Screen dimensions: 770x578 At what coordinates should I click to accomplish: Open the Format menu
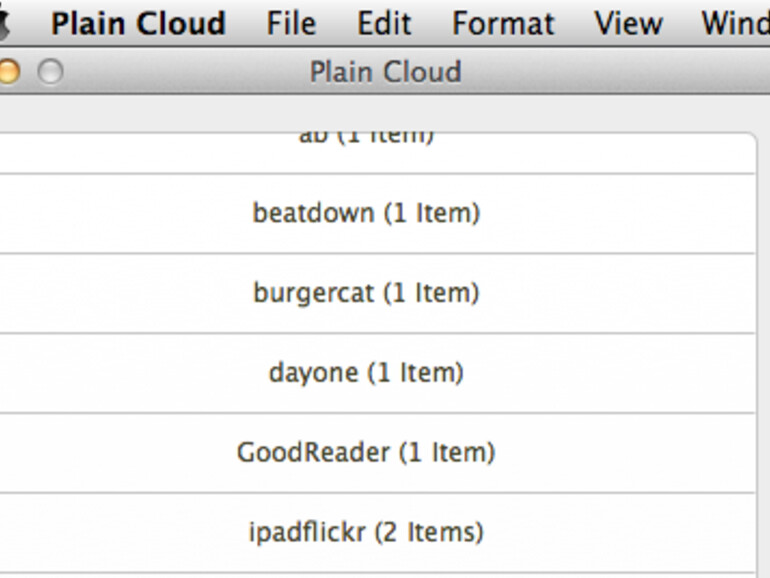point(503,23)
